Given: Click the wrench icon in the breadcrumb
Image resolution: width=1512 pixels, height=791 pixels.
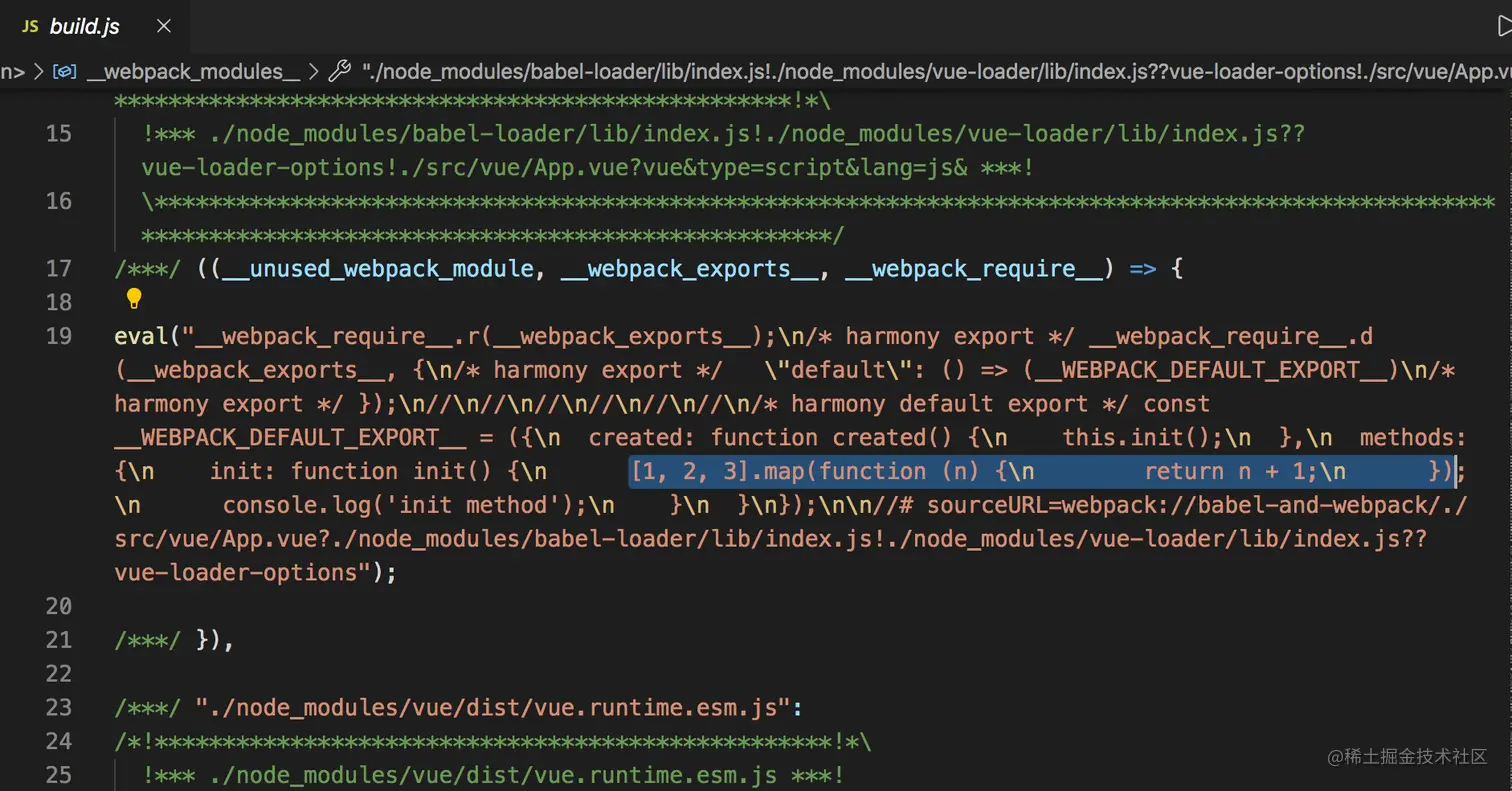Looking at the screenshot, I should click(340, 71).
